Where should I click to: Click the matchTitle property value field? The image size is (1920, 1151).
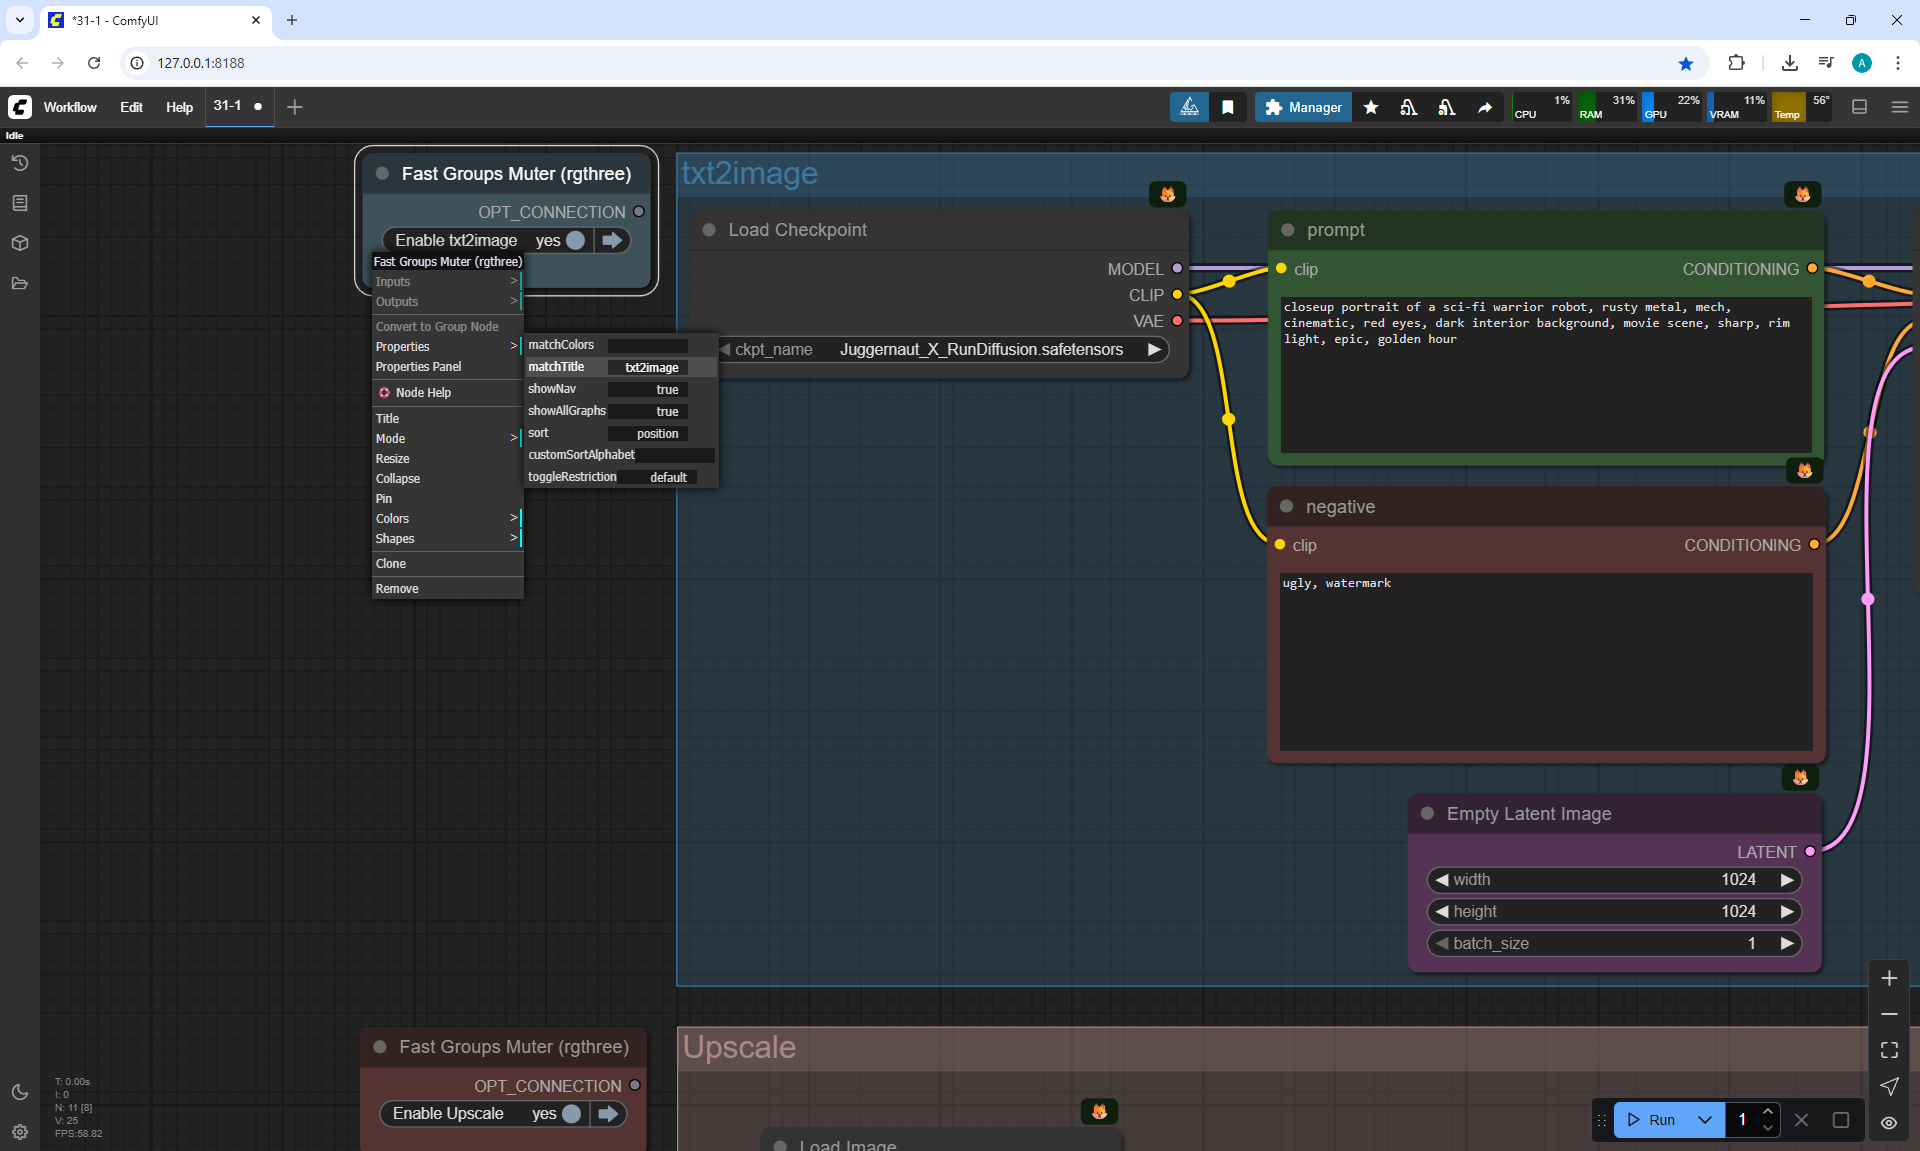pos(651,368)
